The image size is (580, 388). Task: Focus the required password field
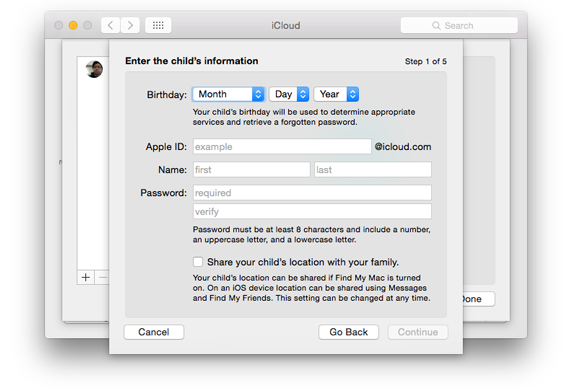point(312,193)
